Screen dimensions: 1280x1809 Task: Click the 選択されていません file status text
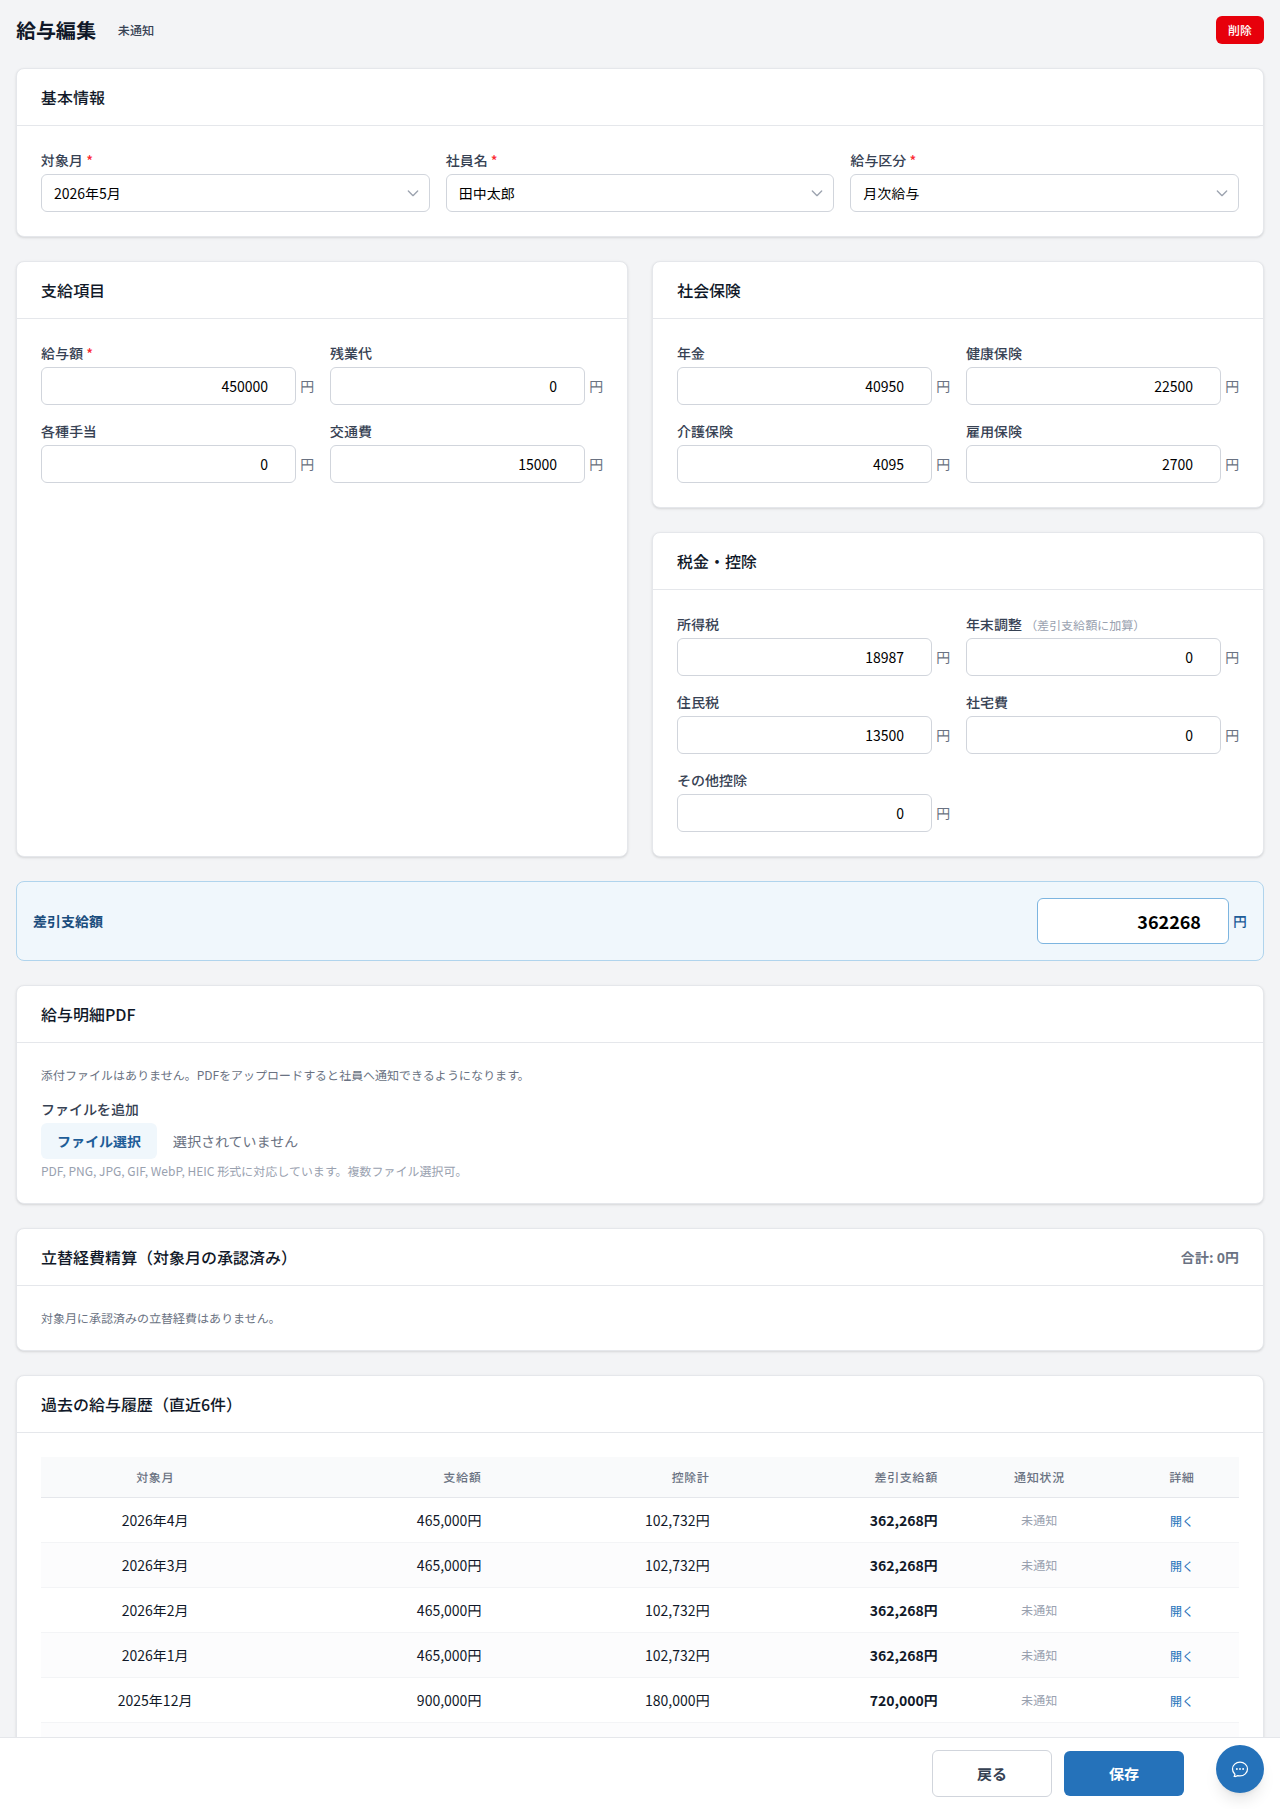tap(235, 1142)
